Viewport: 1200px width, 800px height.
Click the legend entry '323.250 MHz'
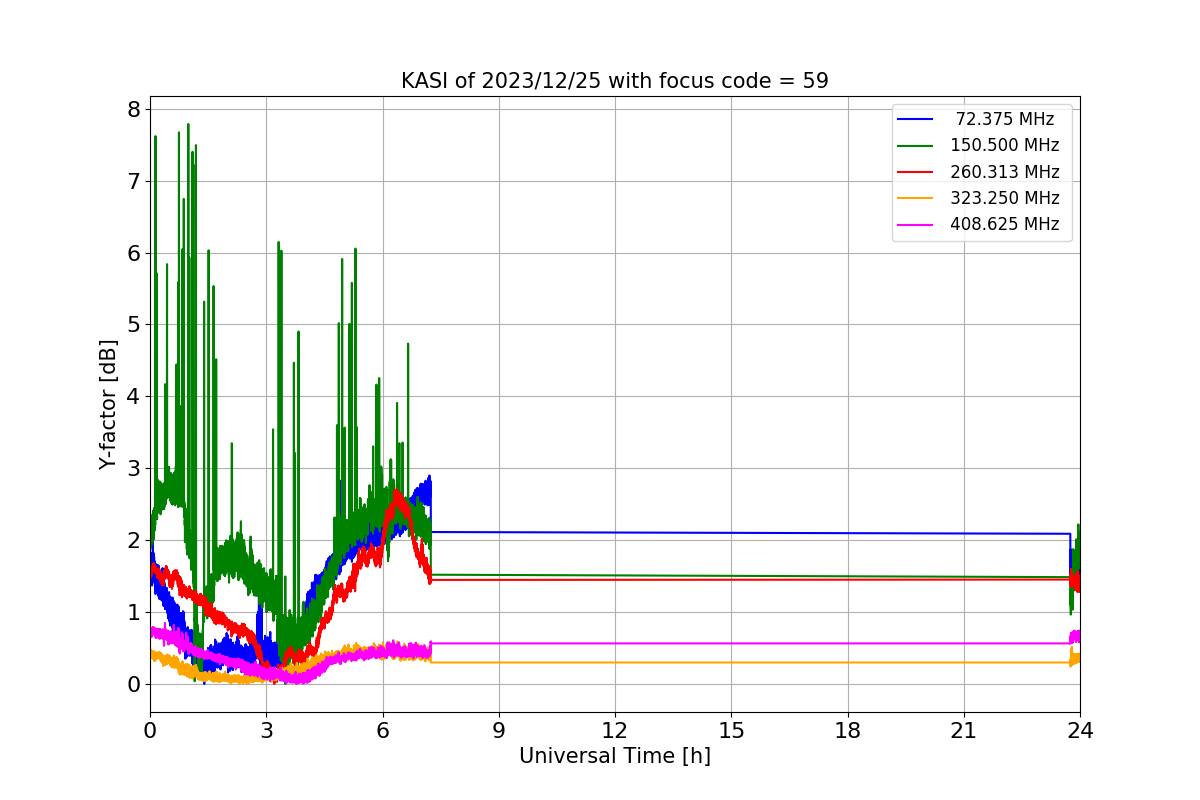pyautogui.click(x=1005, y=198)
